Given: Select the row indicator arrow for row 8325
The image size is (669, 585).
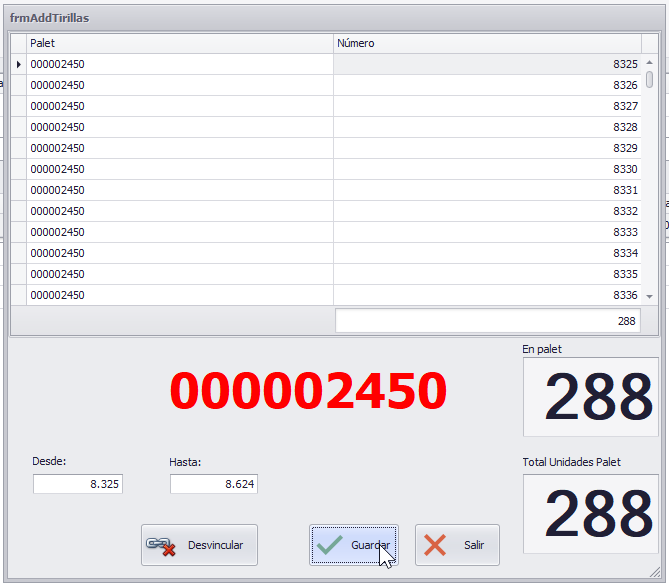Looking at the screenshot, I should point(18,64).
